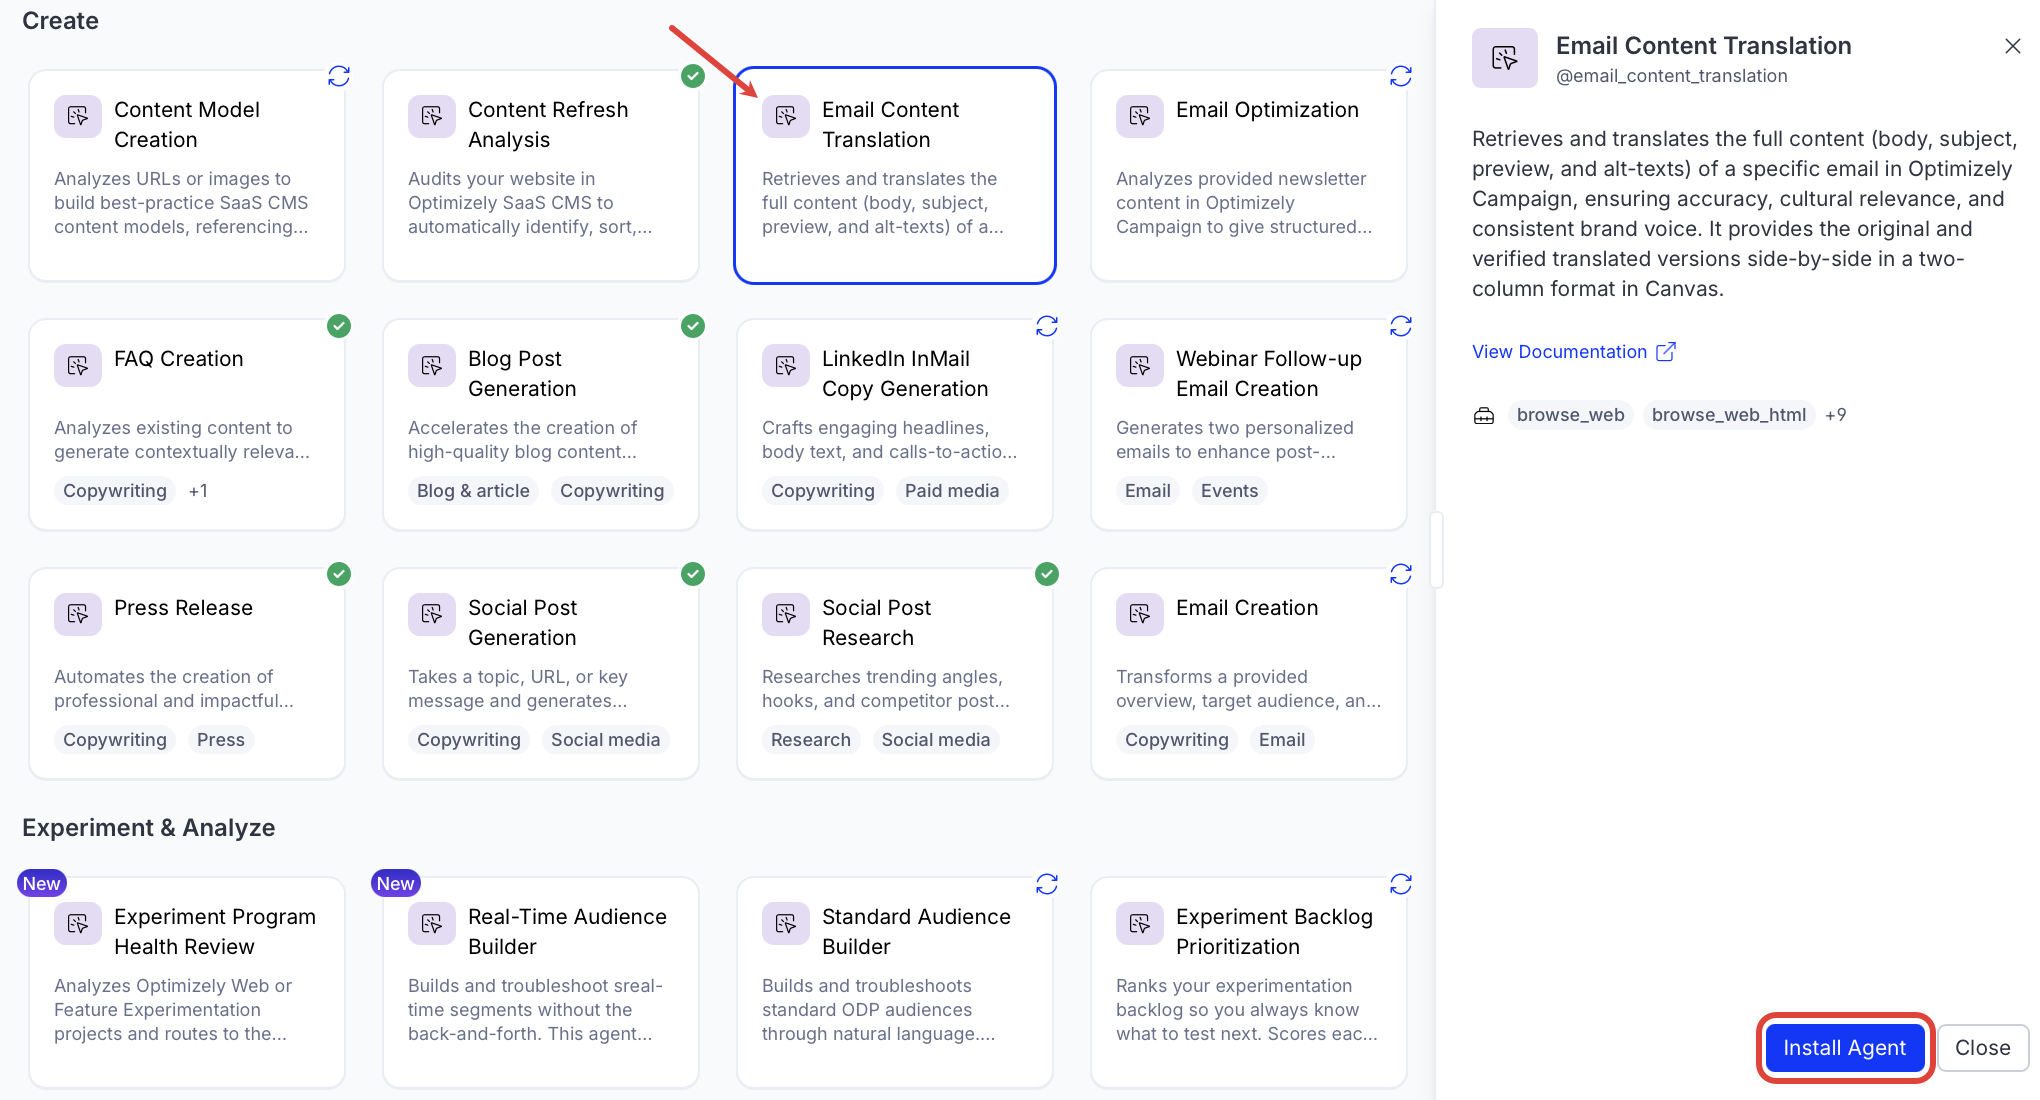2040x1100 pixels.
Task: Click the New badge on Real-Time Audience Builder
Action: [x=396, y=883]
